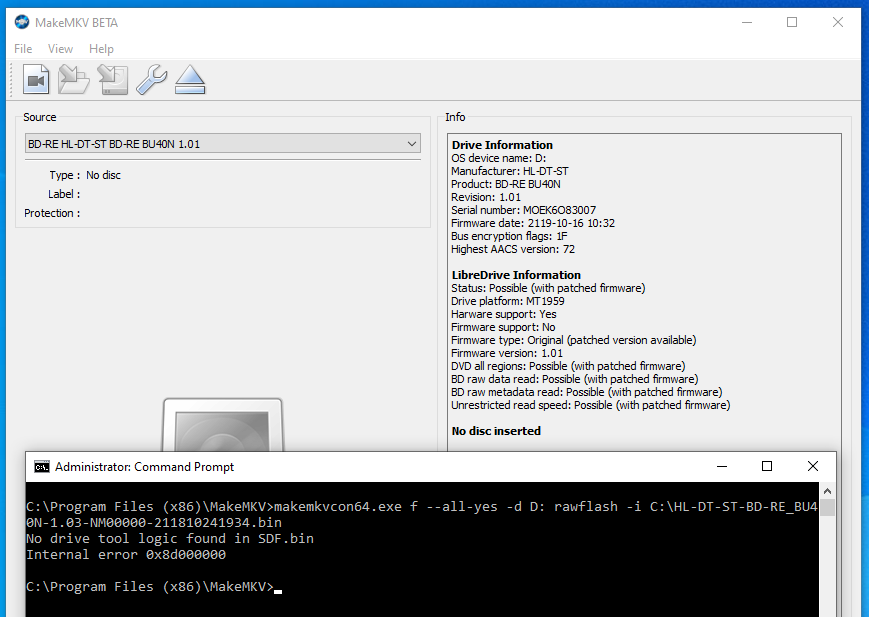Click 'Product: BD-RE BU40N' line
The image size is (869, 617).
505,184
